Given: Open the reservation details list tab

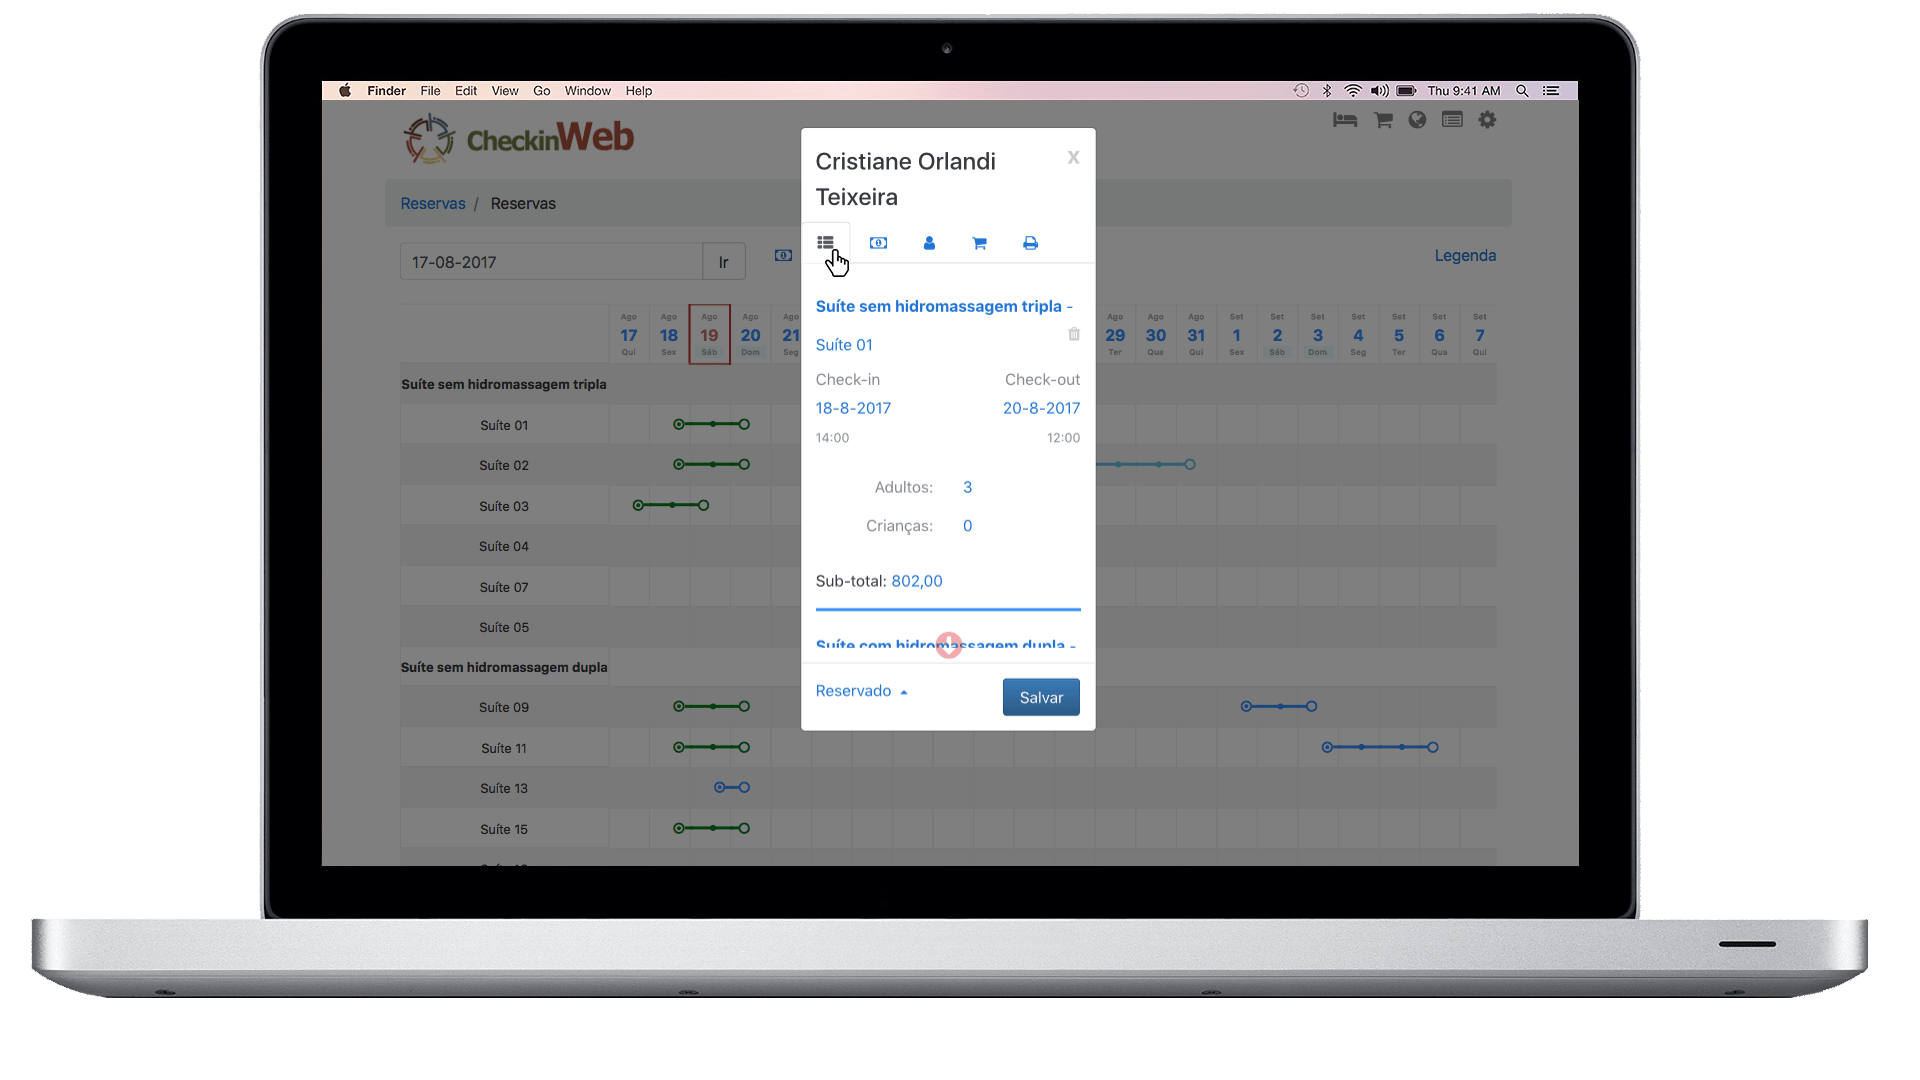Looking at the screenshot, I should (x=825, y=243).
